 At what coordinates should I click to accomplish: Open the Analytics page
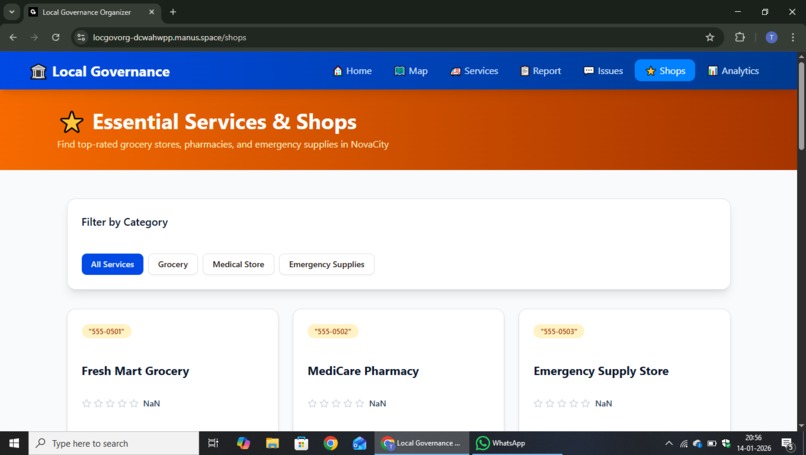tap(733, 71)
